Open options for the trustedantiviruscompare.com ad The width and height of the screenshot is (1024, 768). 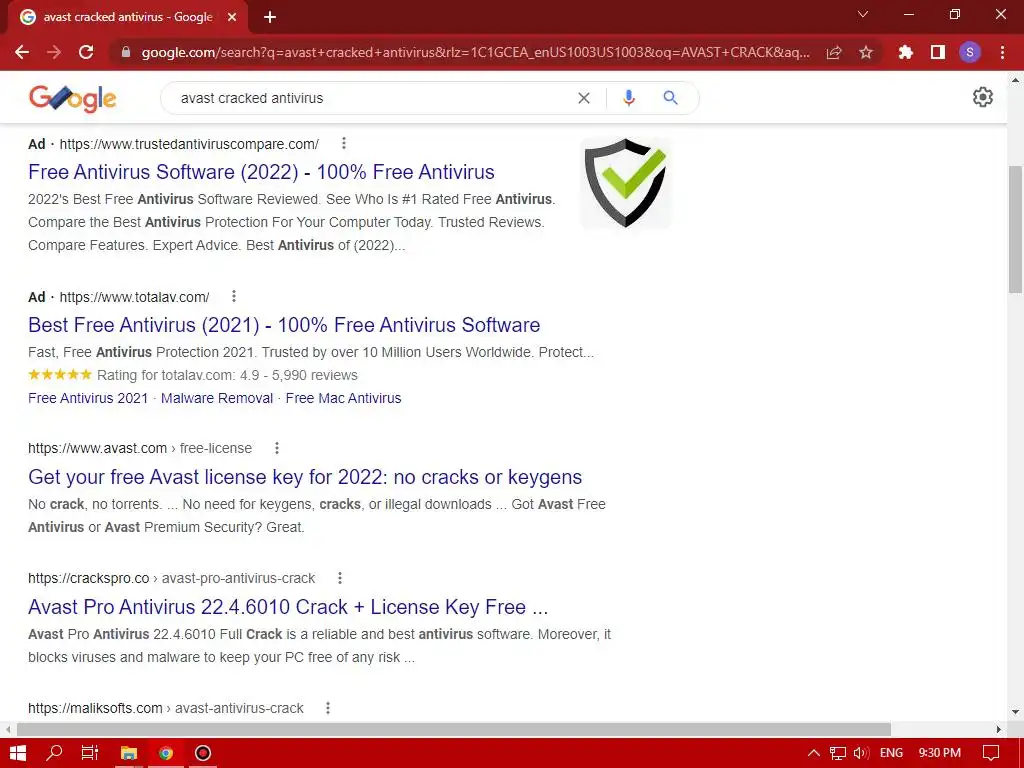coord(344,143)
